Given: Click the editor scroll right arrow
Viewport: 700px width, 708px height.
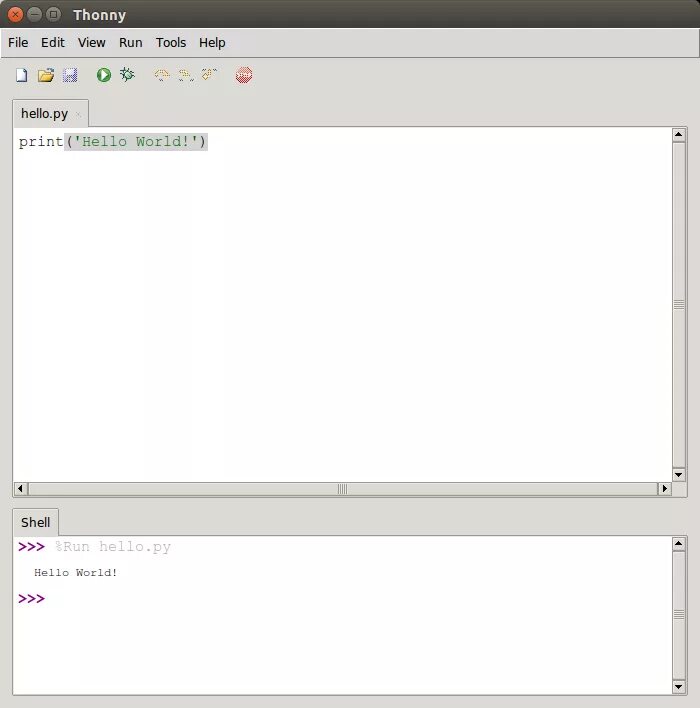Looking at the screenshot, I should coord(664,489).
